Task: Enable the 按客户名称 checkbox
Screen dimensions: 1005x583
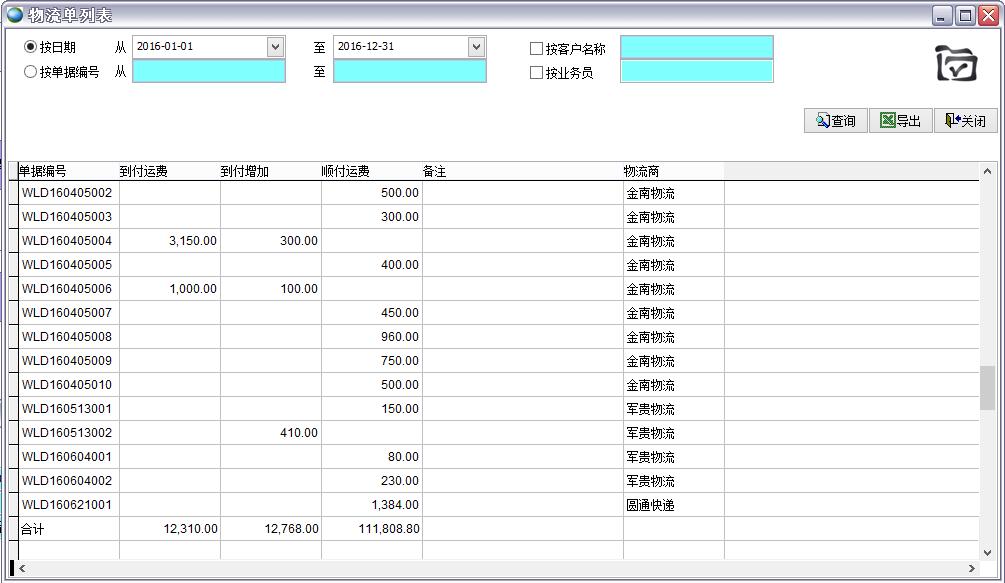Action: click(x=537, y=48)
